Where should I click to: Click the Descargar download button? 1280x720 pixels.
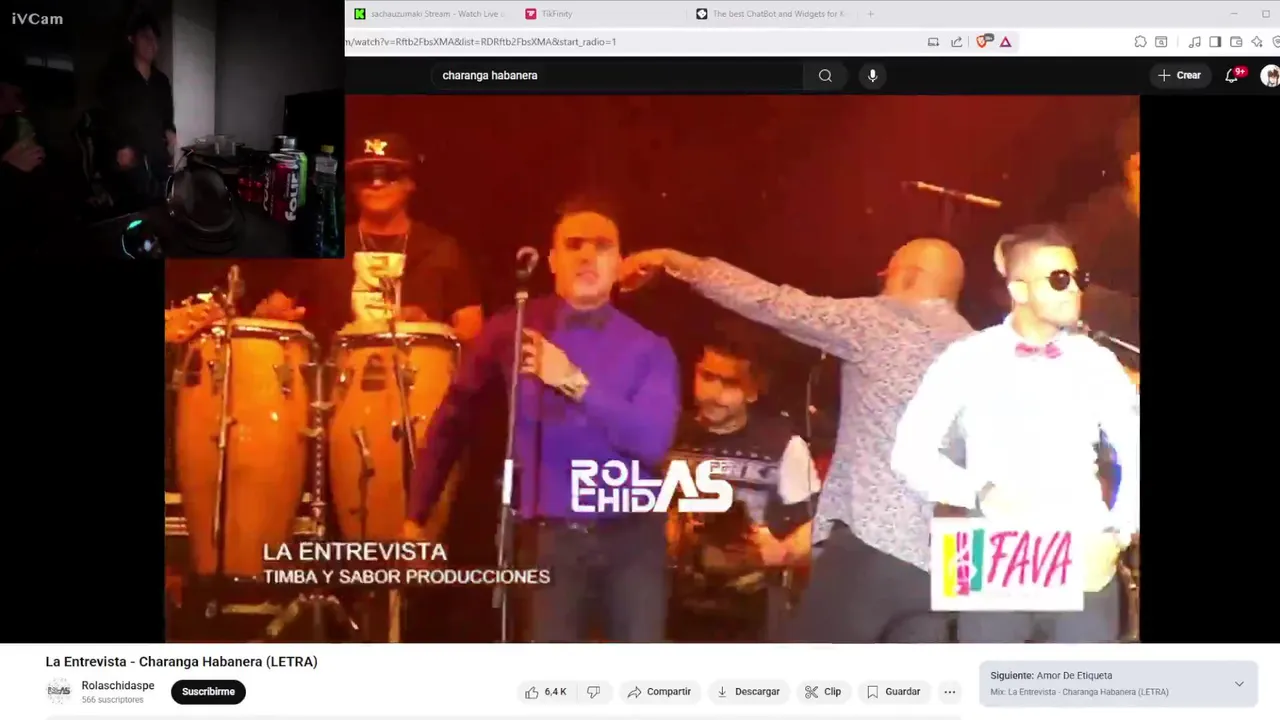(x=748, y=692)
